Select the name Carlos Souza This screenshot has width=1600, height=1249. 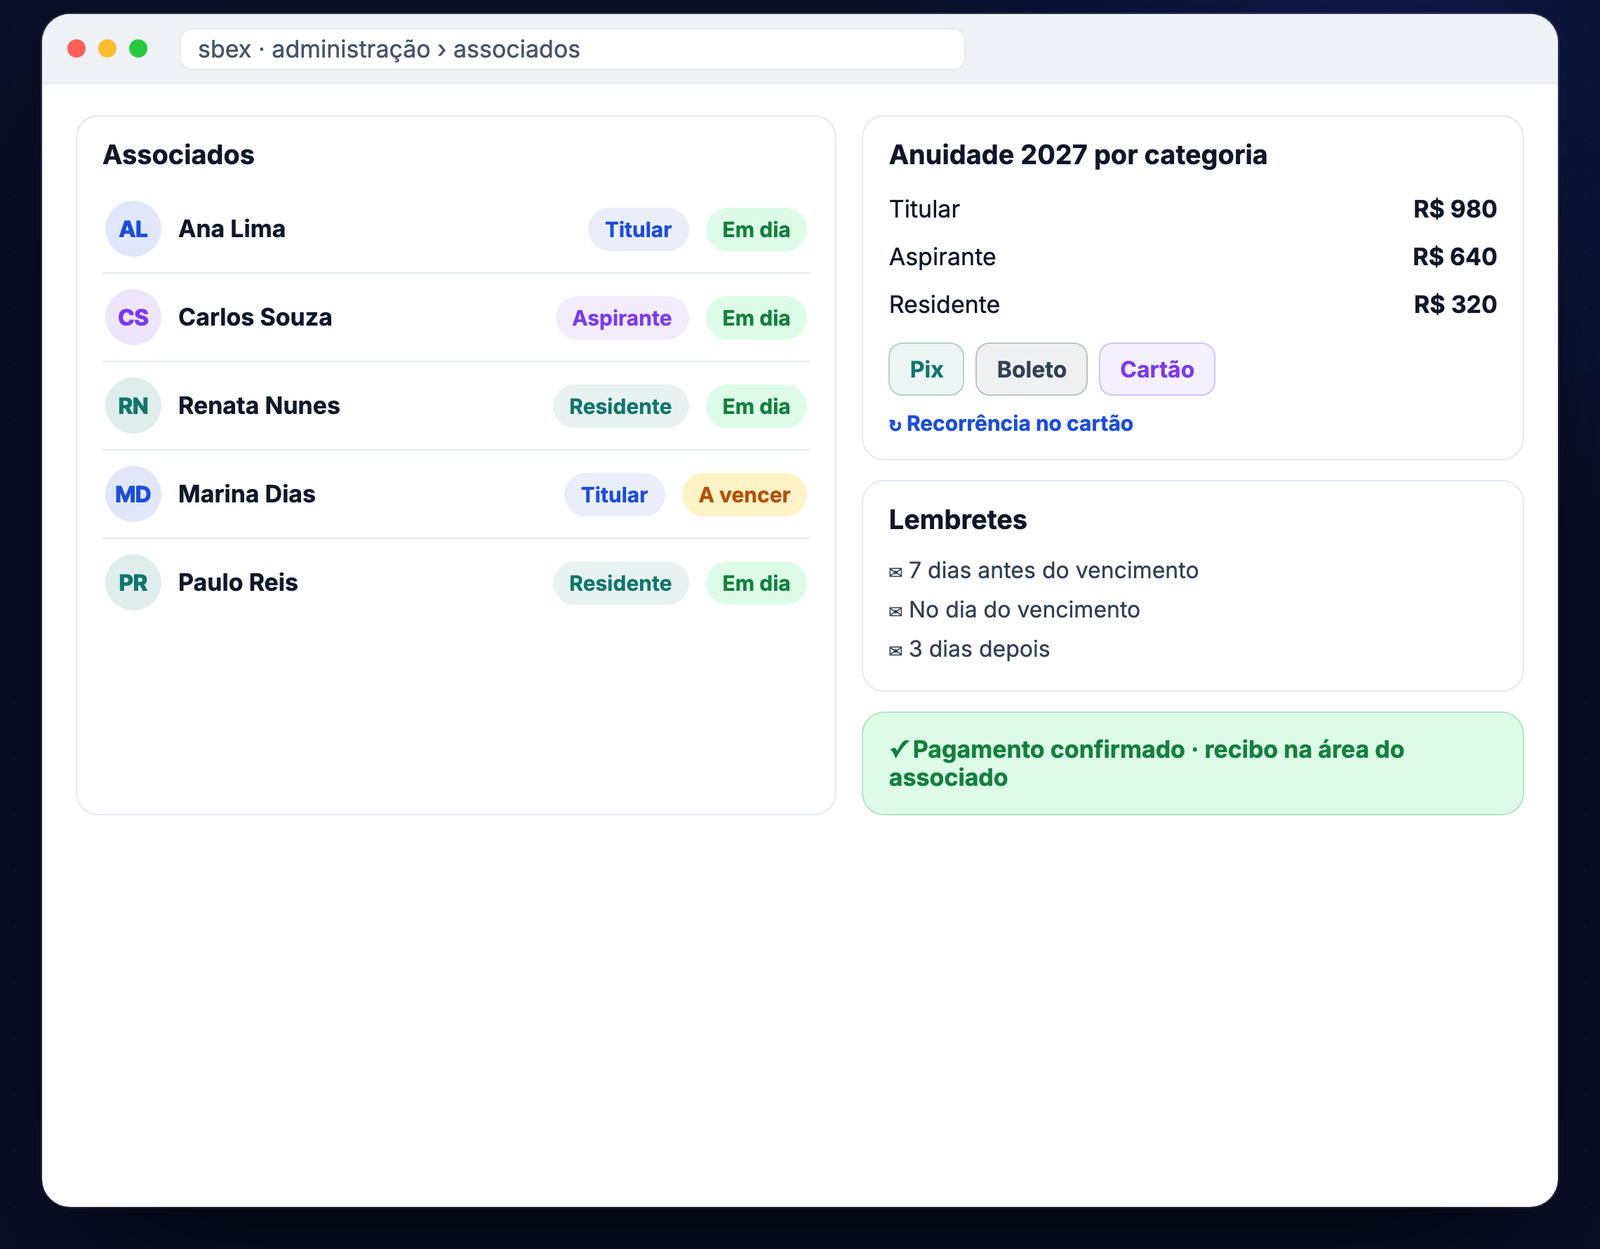255,317
